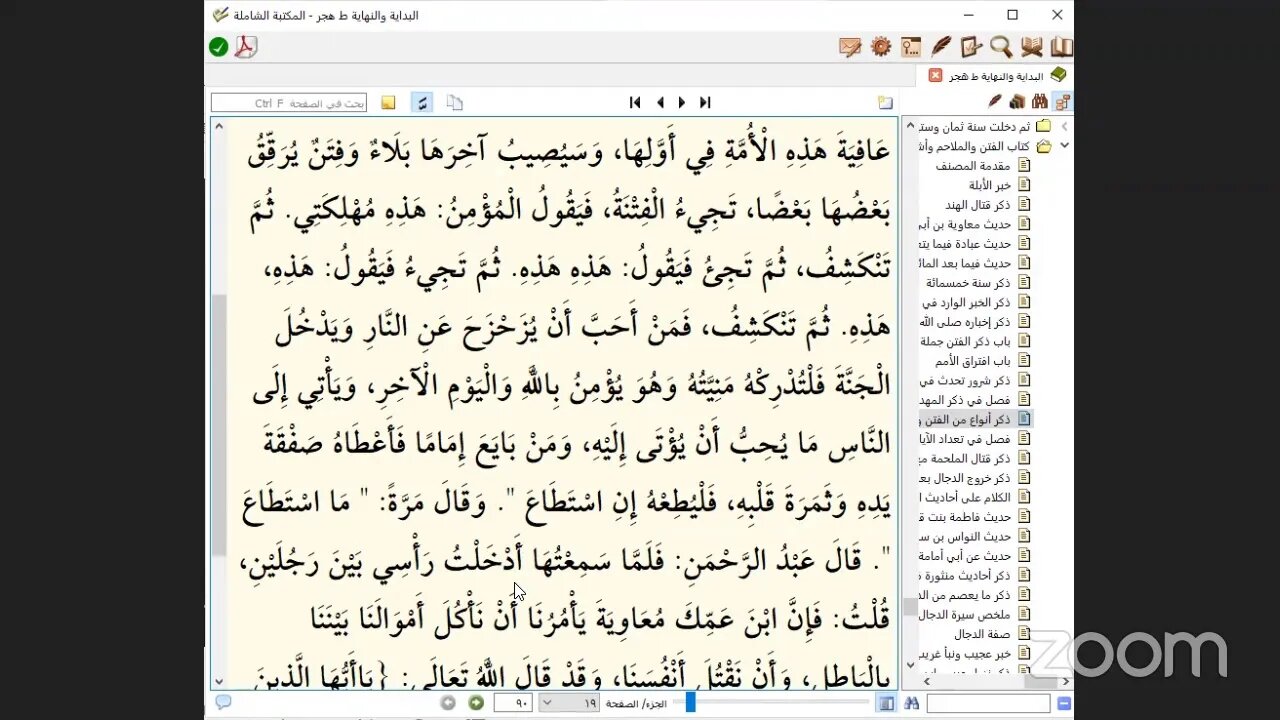Click the envelope with pencil icon

850,47
